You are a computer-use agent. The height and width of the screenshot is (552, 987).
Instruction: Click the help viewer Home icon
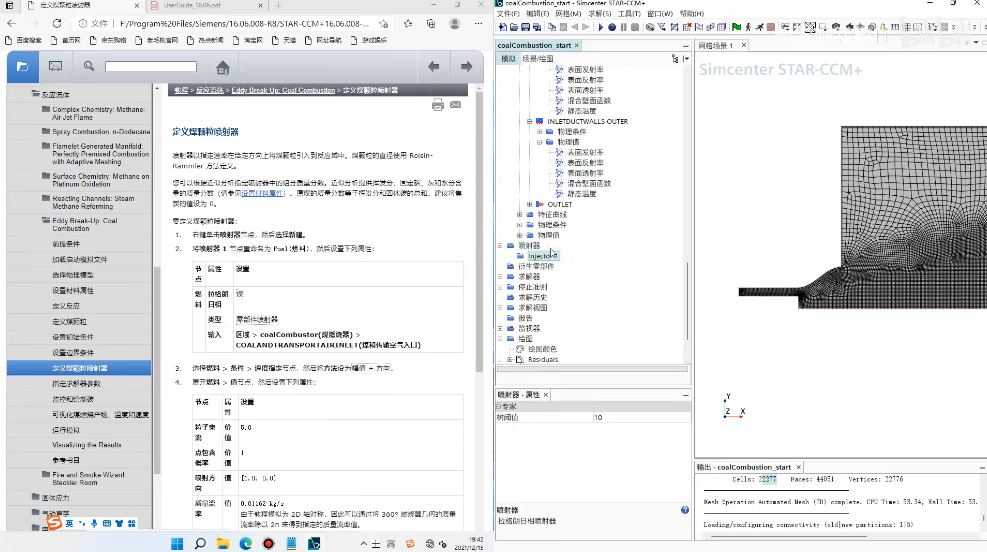[x=222, y=67]
